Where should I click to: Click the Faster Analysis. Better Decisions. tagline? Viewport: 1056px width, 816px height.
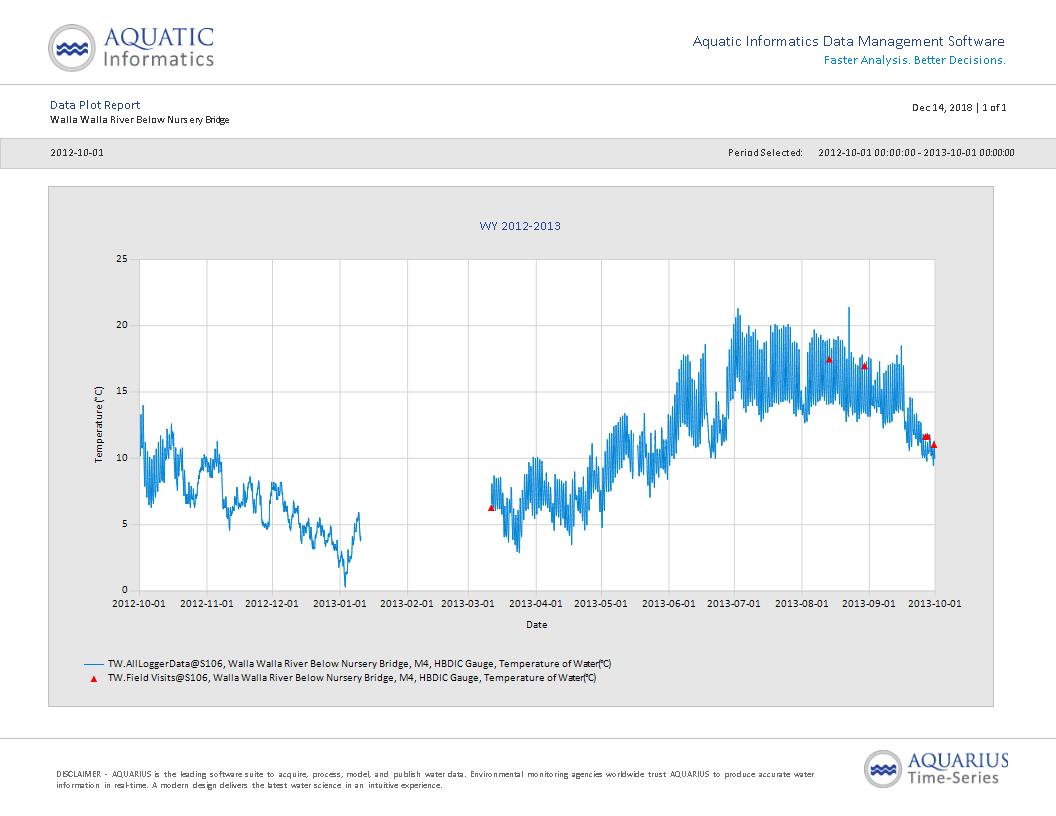[915, 60]
